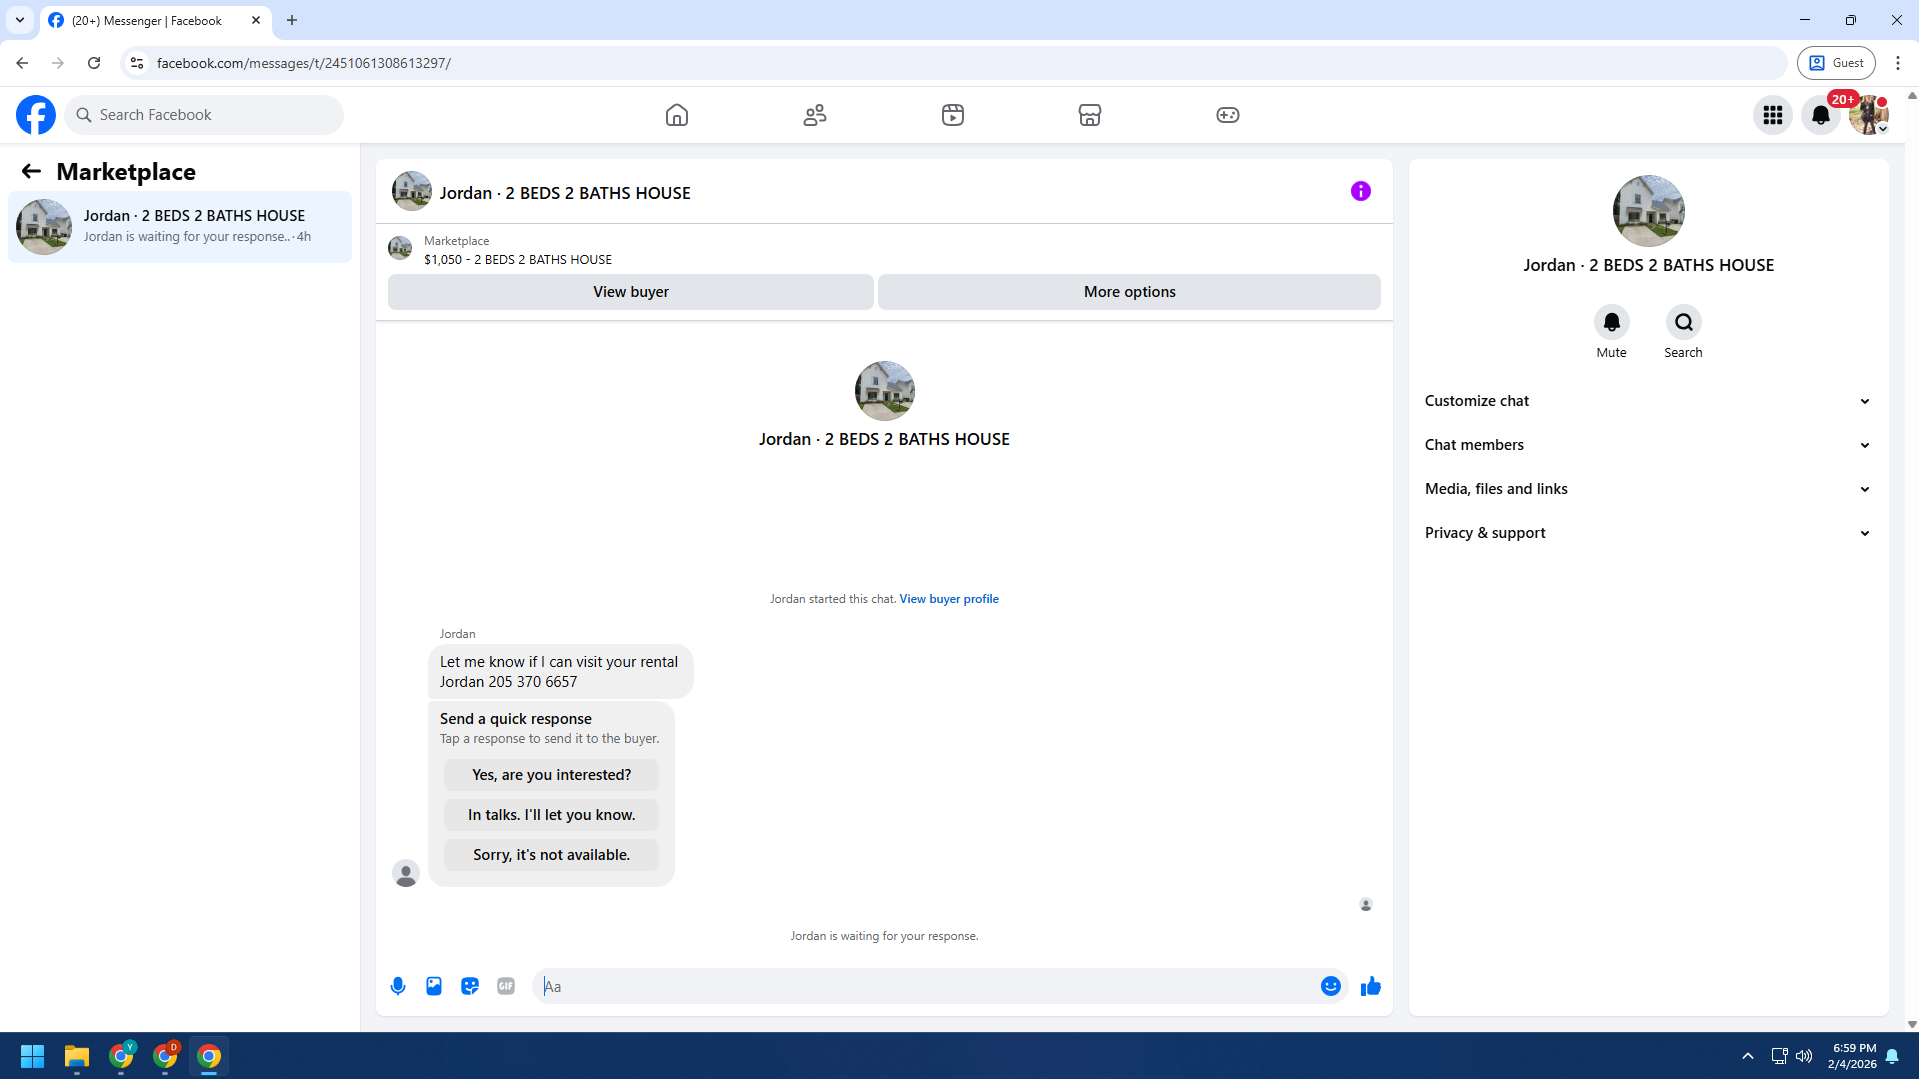The height and width of the screenshot is (1079, 1919).
Task: Select the Messenger | Facebook browser tab
Action: [147, 20]
